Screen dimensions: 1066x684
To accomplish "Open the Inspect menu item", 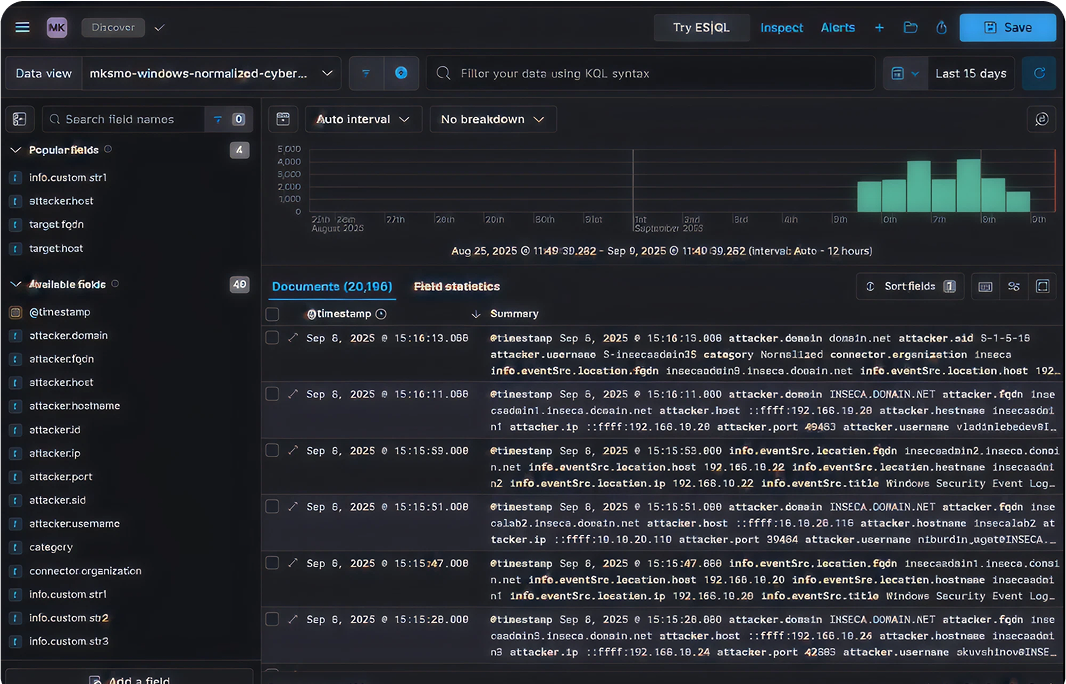I will (x=781, y=27).
